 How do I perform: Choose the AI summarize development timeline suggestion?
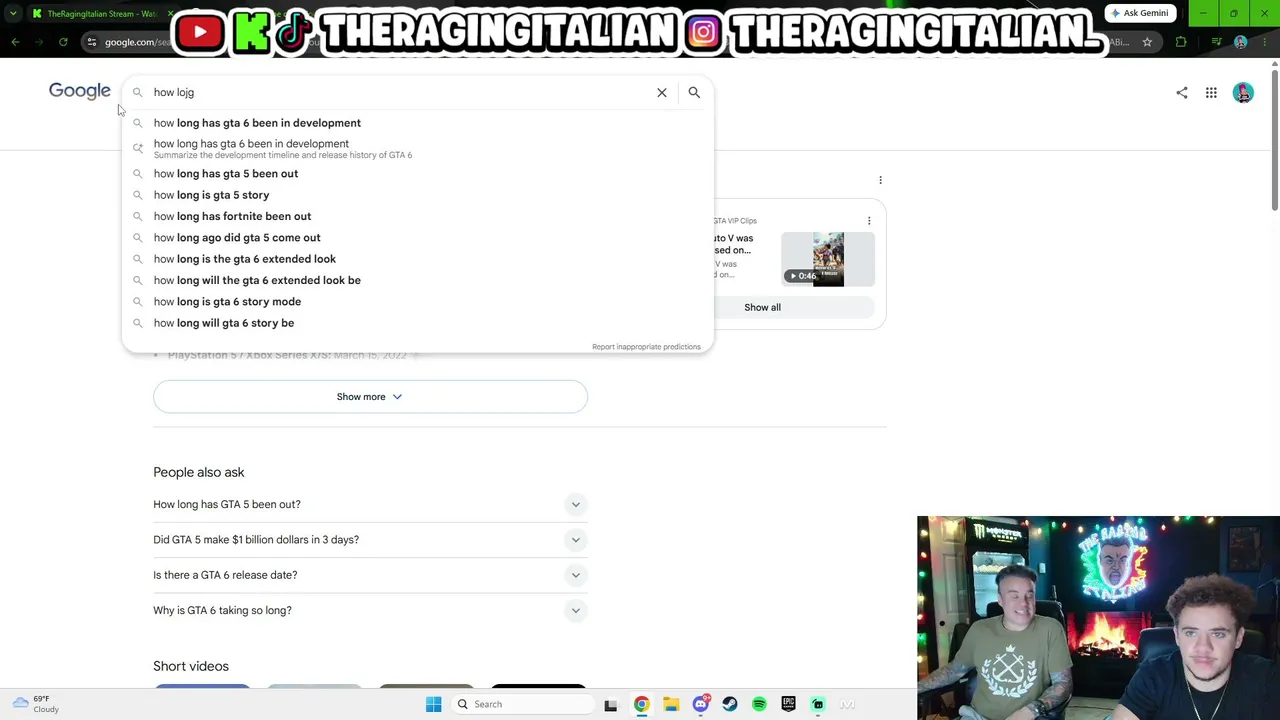coord(418,148)
